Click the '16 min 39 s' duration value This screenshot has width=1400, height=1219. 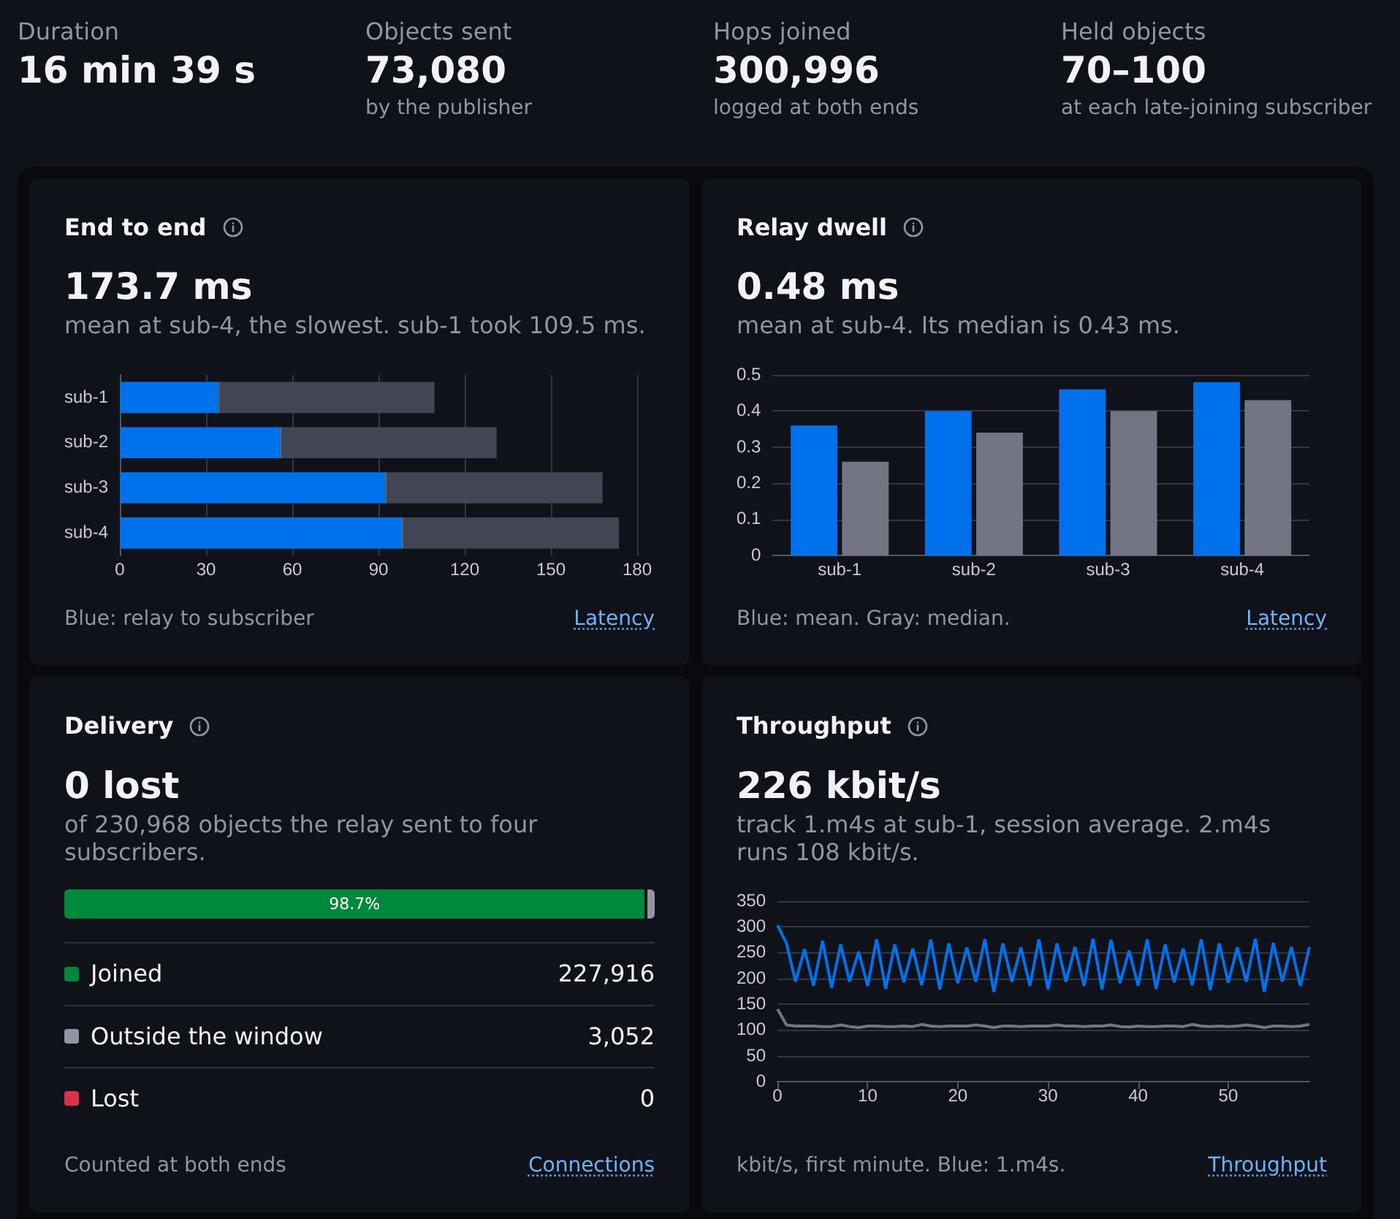[137, 70]
